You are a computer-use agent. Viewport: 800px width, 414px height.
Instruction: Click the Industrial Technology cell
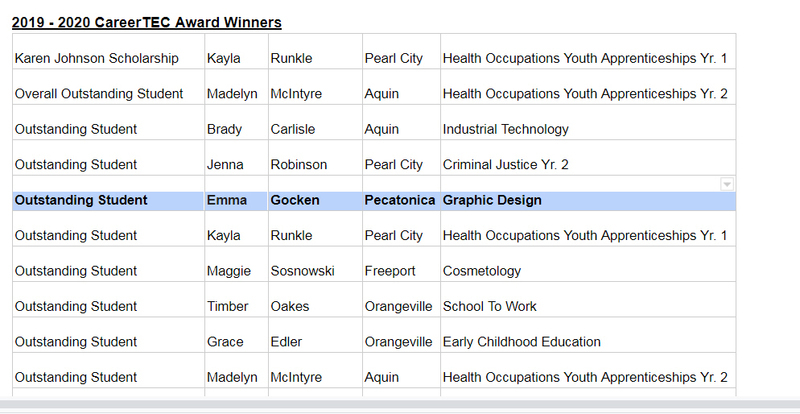tap(505, 129)
